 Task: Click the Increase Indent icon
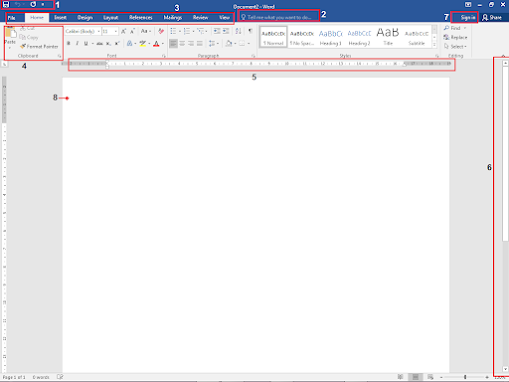click(x=226, y=31)
